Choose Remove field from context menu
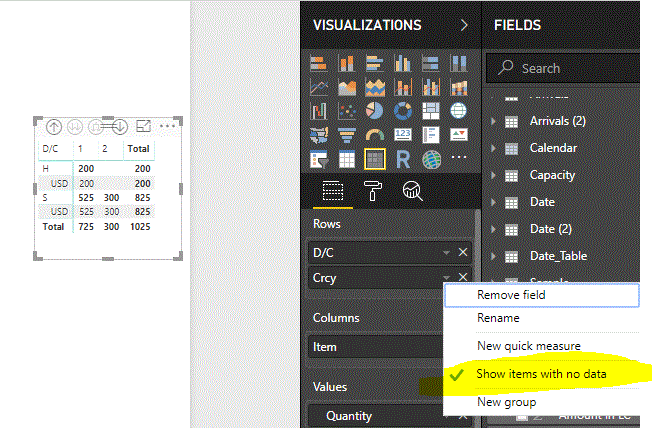Viewport: 652px width, 428px height. tap(541, 295)
